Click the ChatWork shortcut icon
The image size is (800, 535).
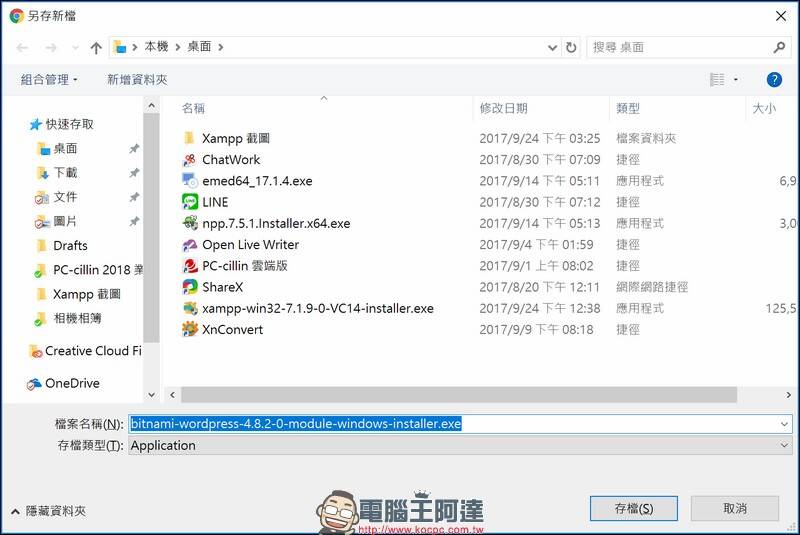pos(190,160)
